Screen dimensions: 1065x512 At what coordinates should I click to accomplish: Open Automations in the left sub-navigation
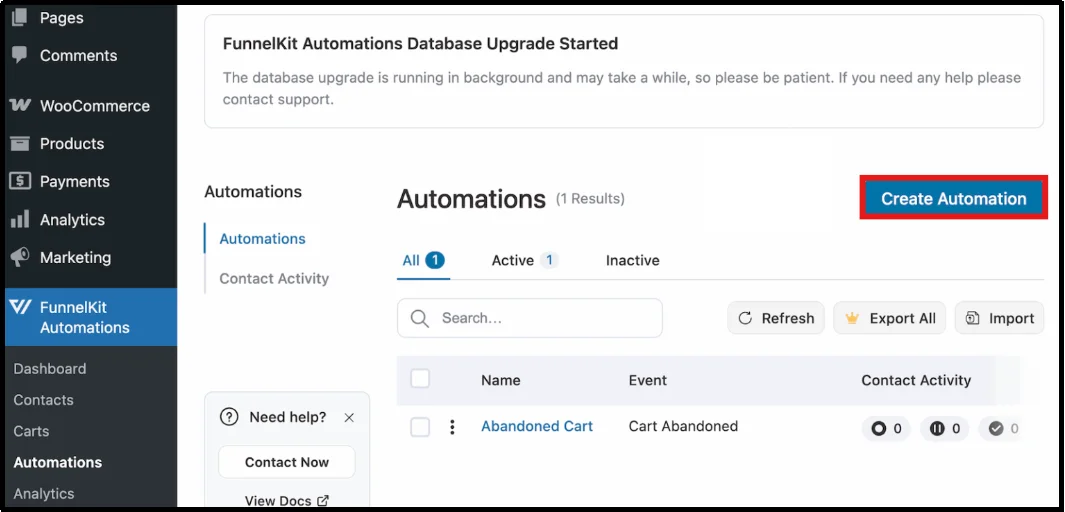(262, 238)
